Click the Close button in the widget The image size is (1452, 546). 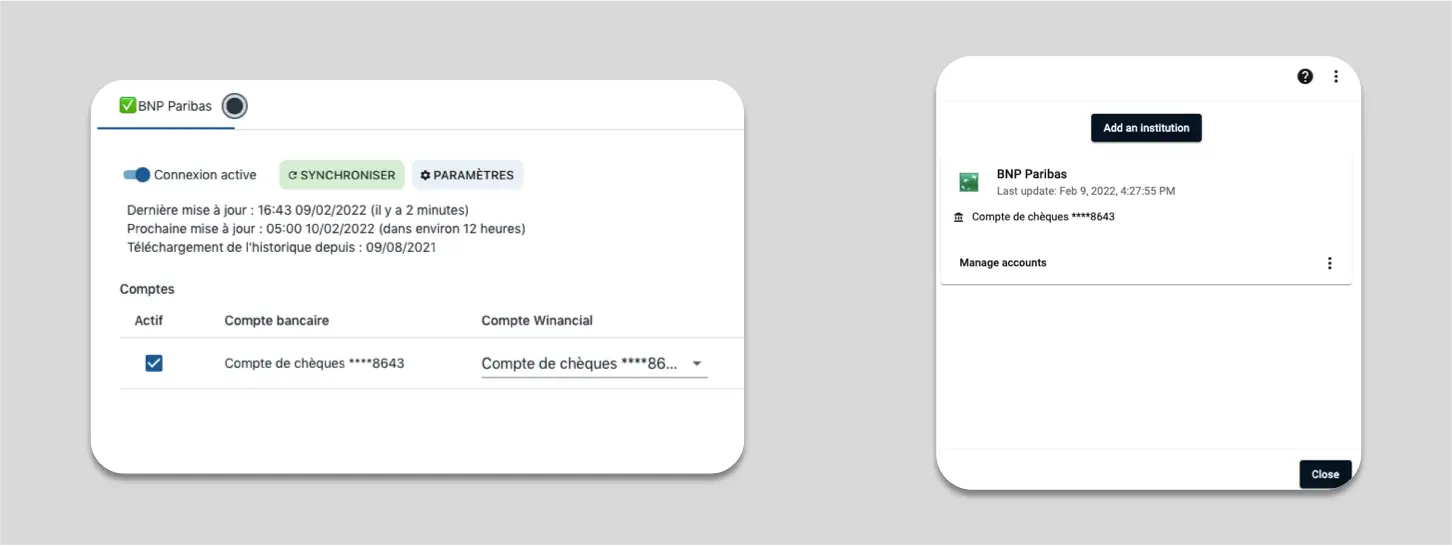coord(1325,474)
